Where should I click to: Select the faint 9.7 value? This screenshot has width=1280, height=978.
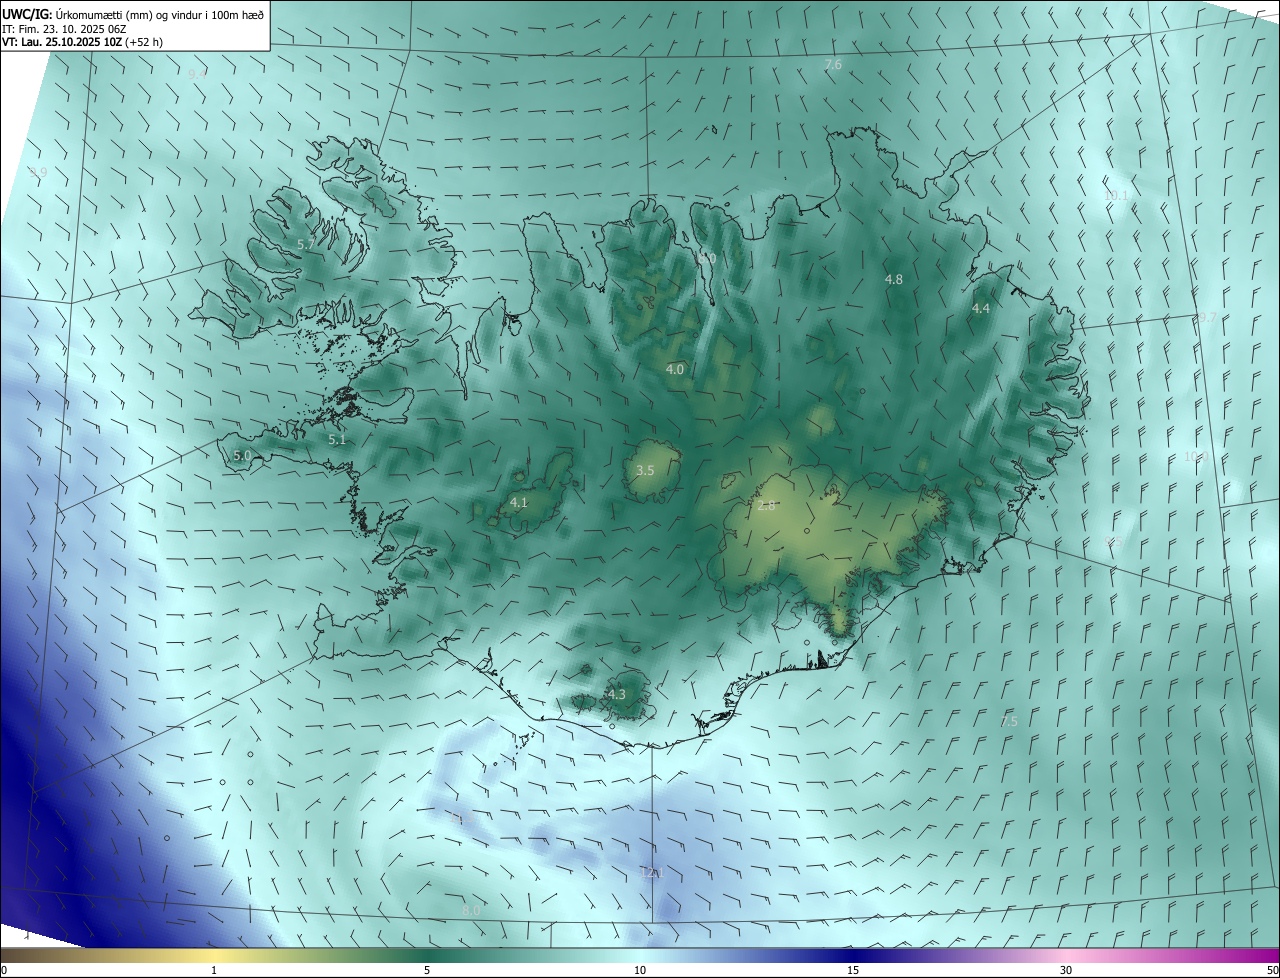(1208, 317)
